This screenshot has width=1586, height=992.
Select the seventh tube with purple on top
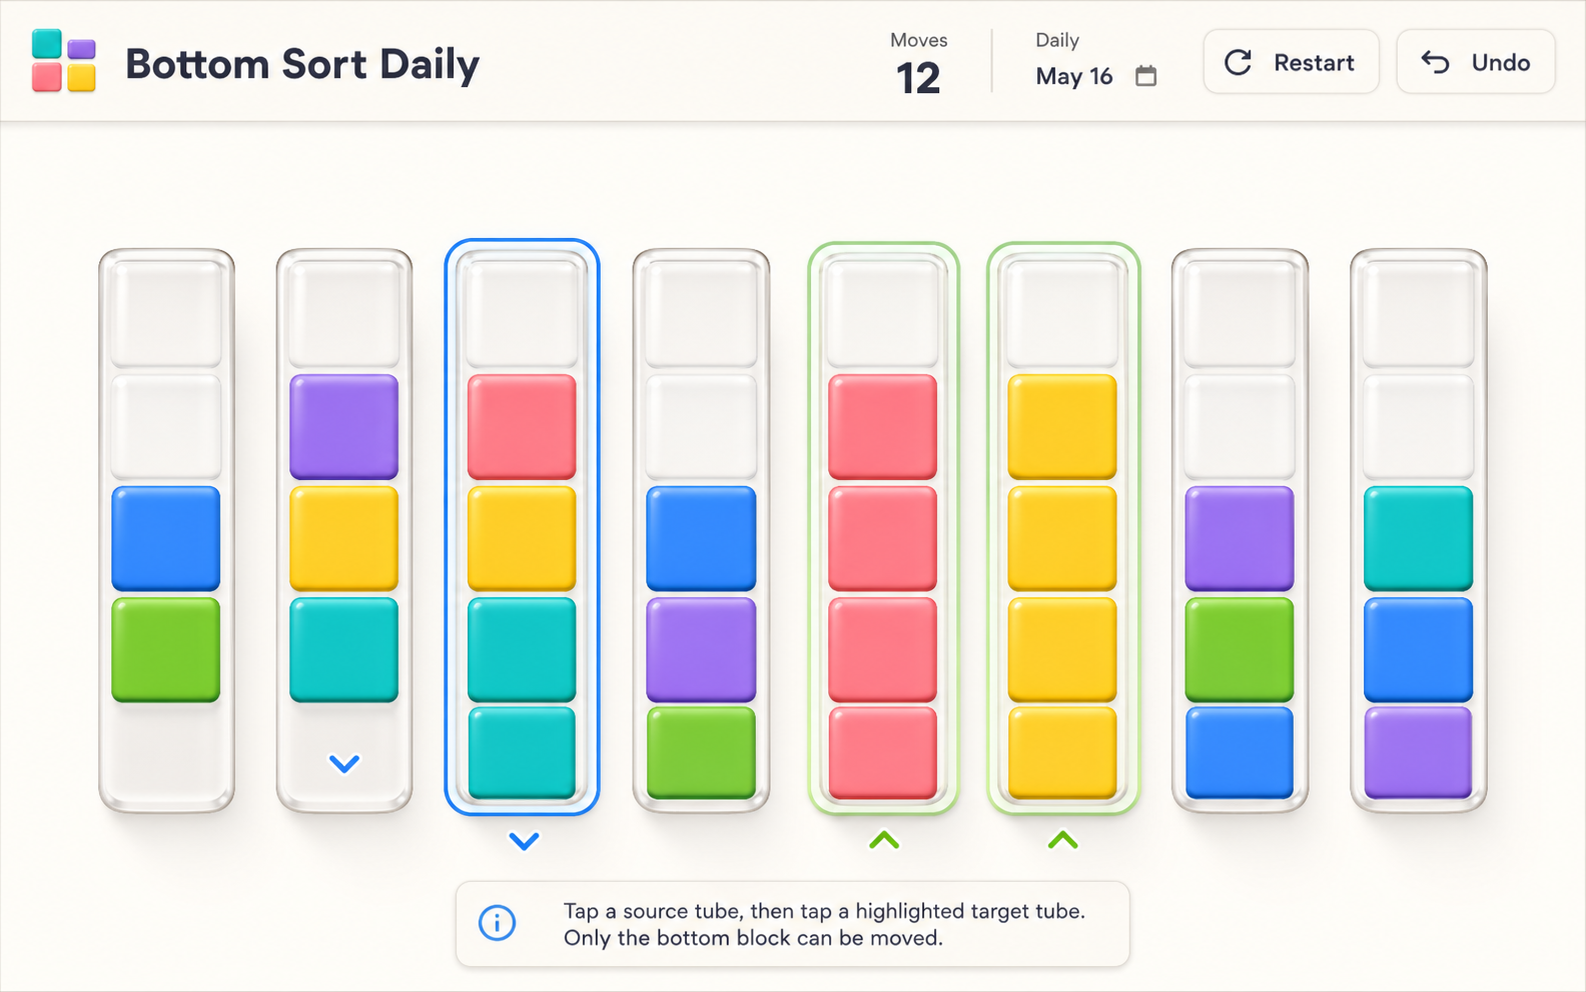1240,530
